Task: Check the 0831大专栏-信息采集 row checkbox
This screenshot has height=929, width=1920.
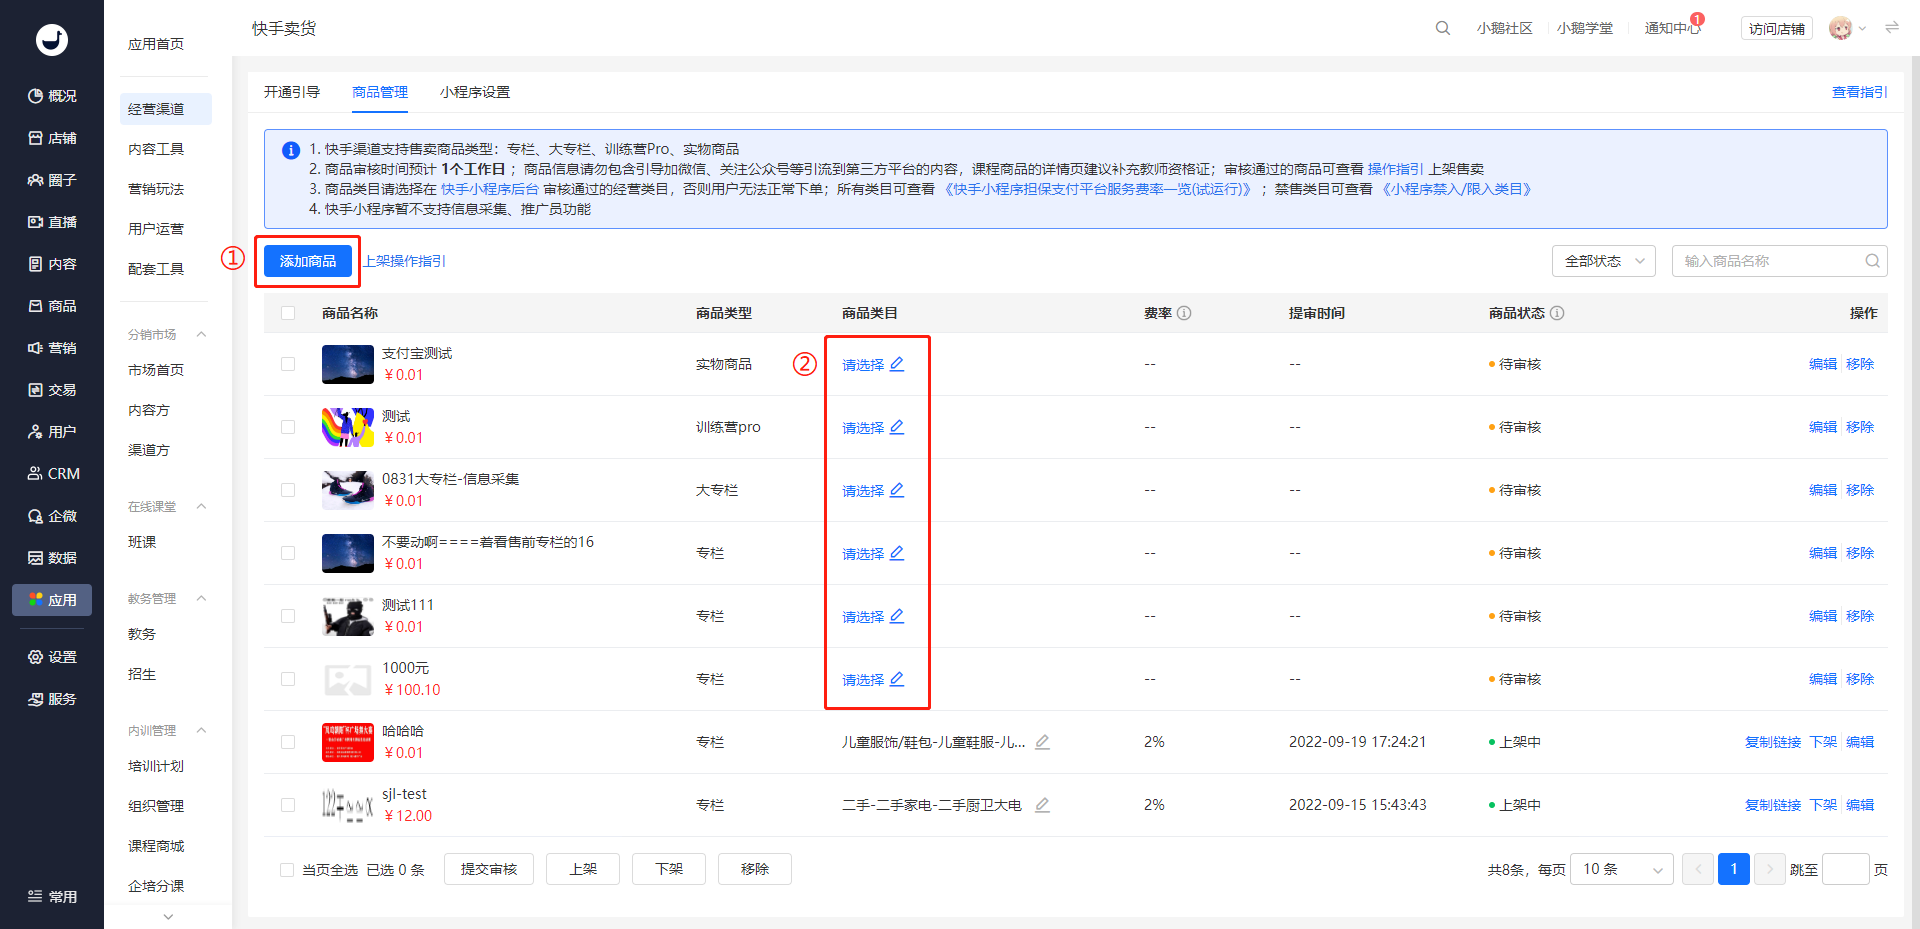Action: [288, 490]
